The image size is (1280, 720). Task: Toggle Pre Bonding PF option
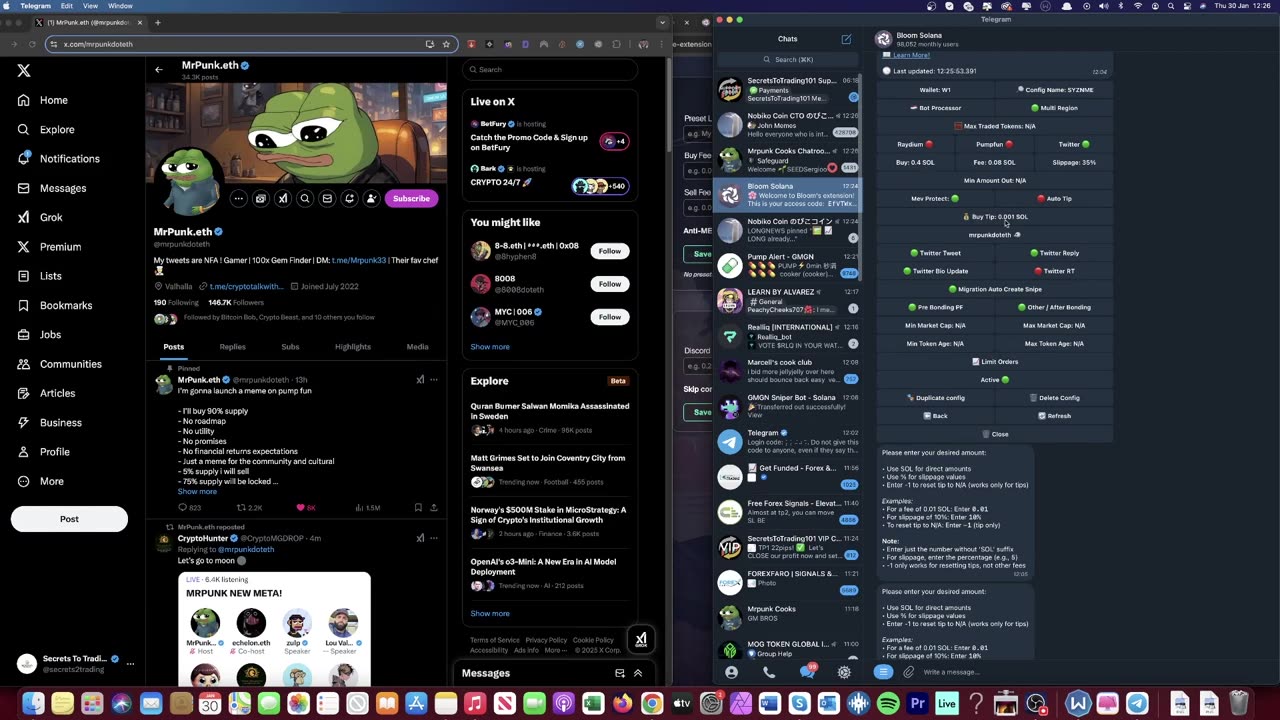(x=935, y=307)
